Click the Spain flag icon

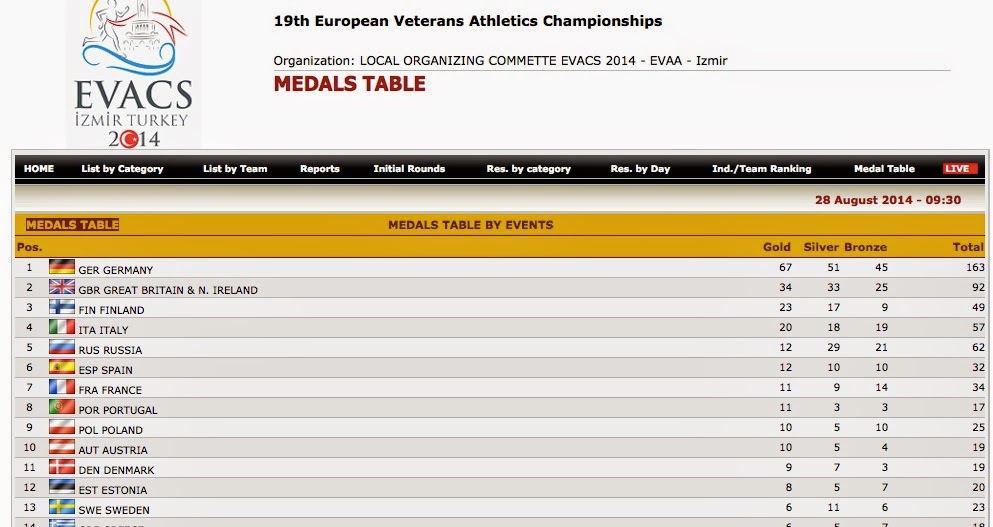62,367
